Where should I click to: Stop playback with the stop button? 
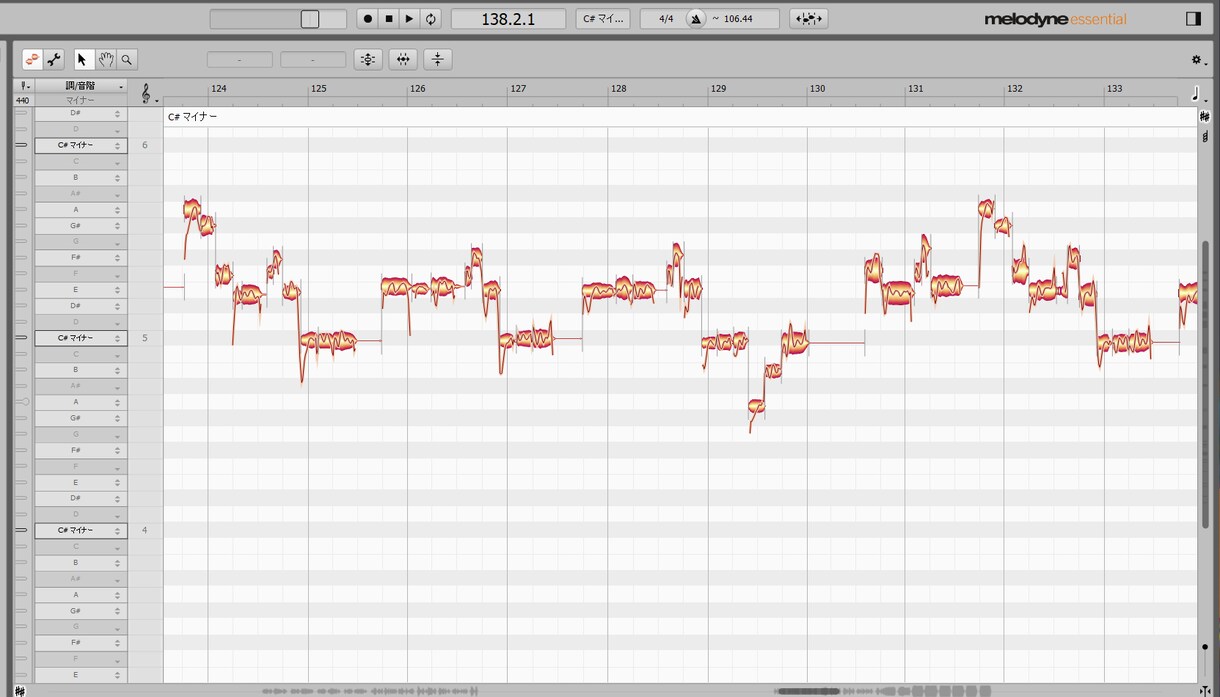pos(389,19)
